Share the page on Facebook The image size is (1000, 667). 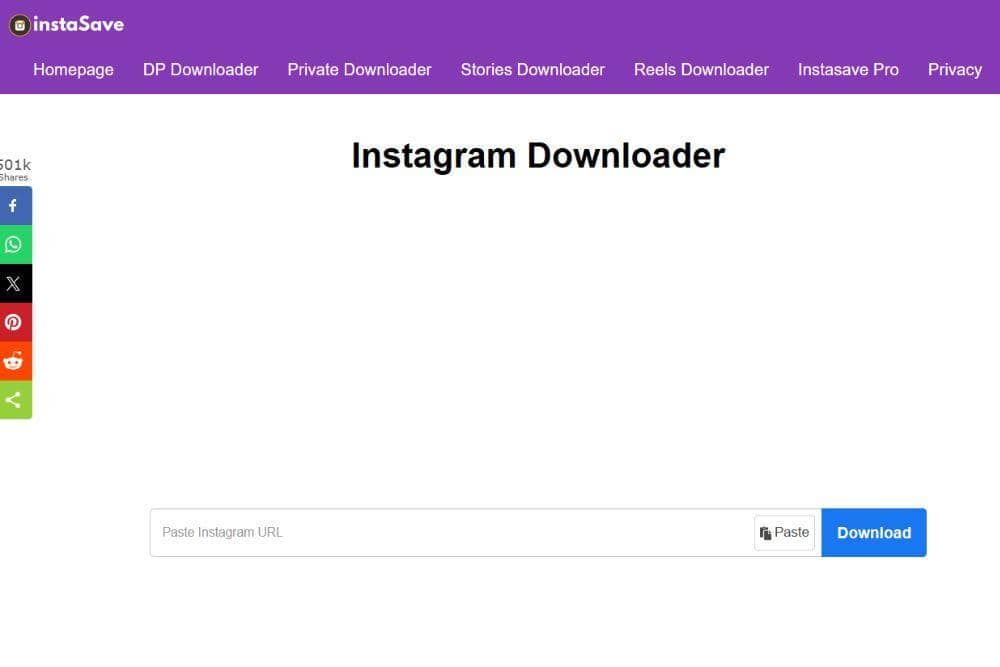pyautogui.click(x=15, y=205)
